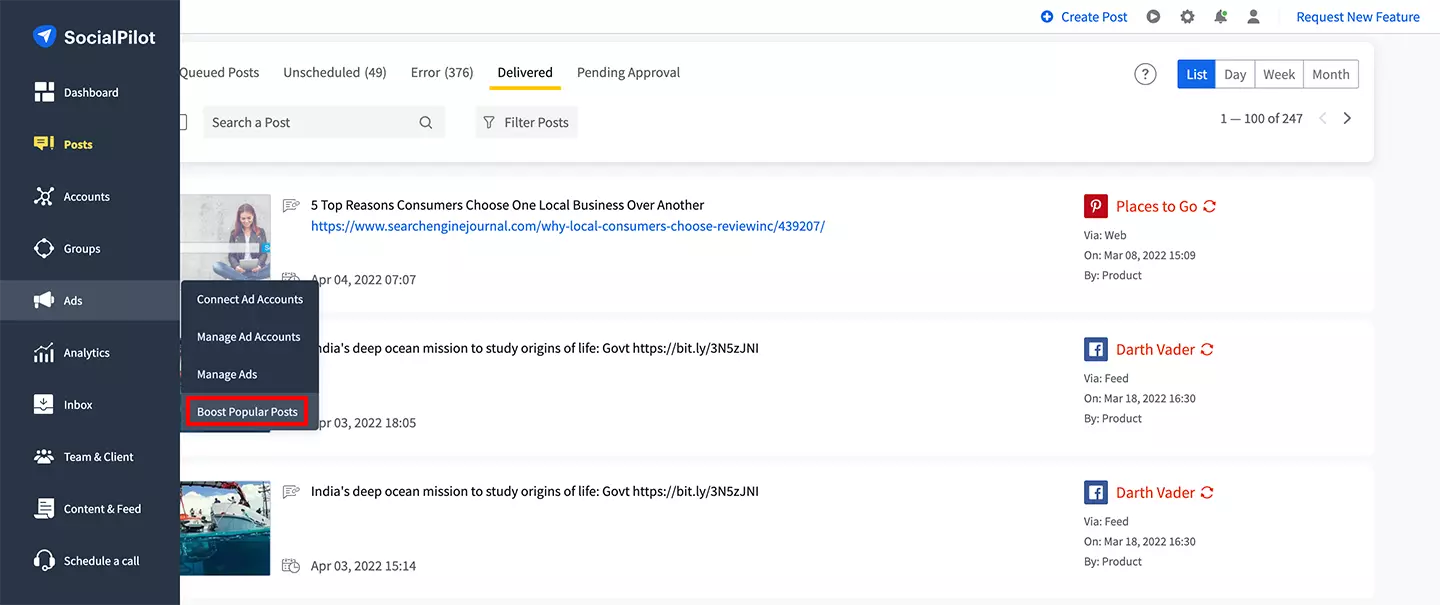Switch to Day view
Screen dimensions: 1440x605
coord(1235,74)
